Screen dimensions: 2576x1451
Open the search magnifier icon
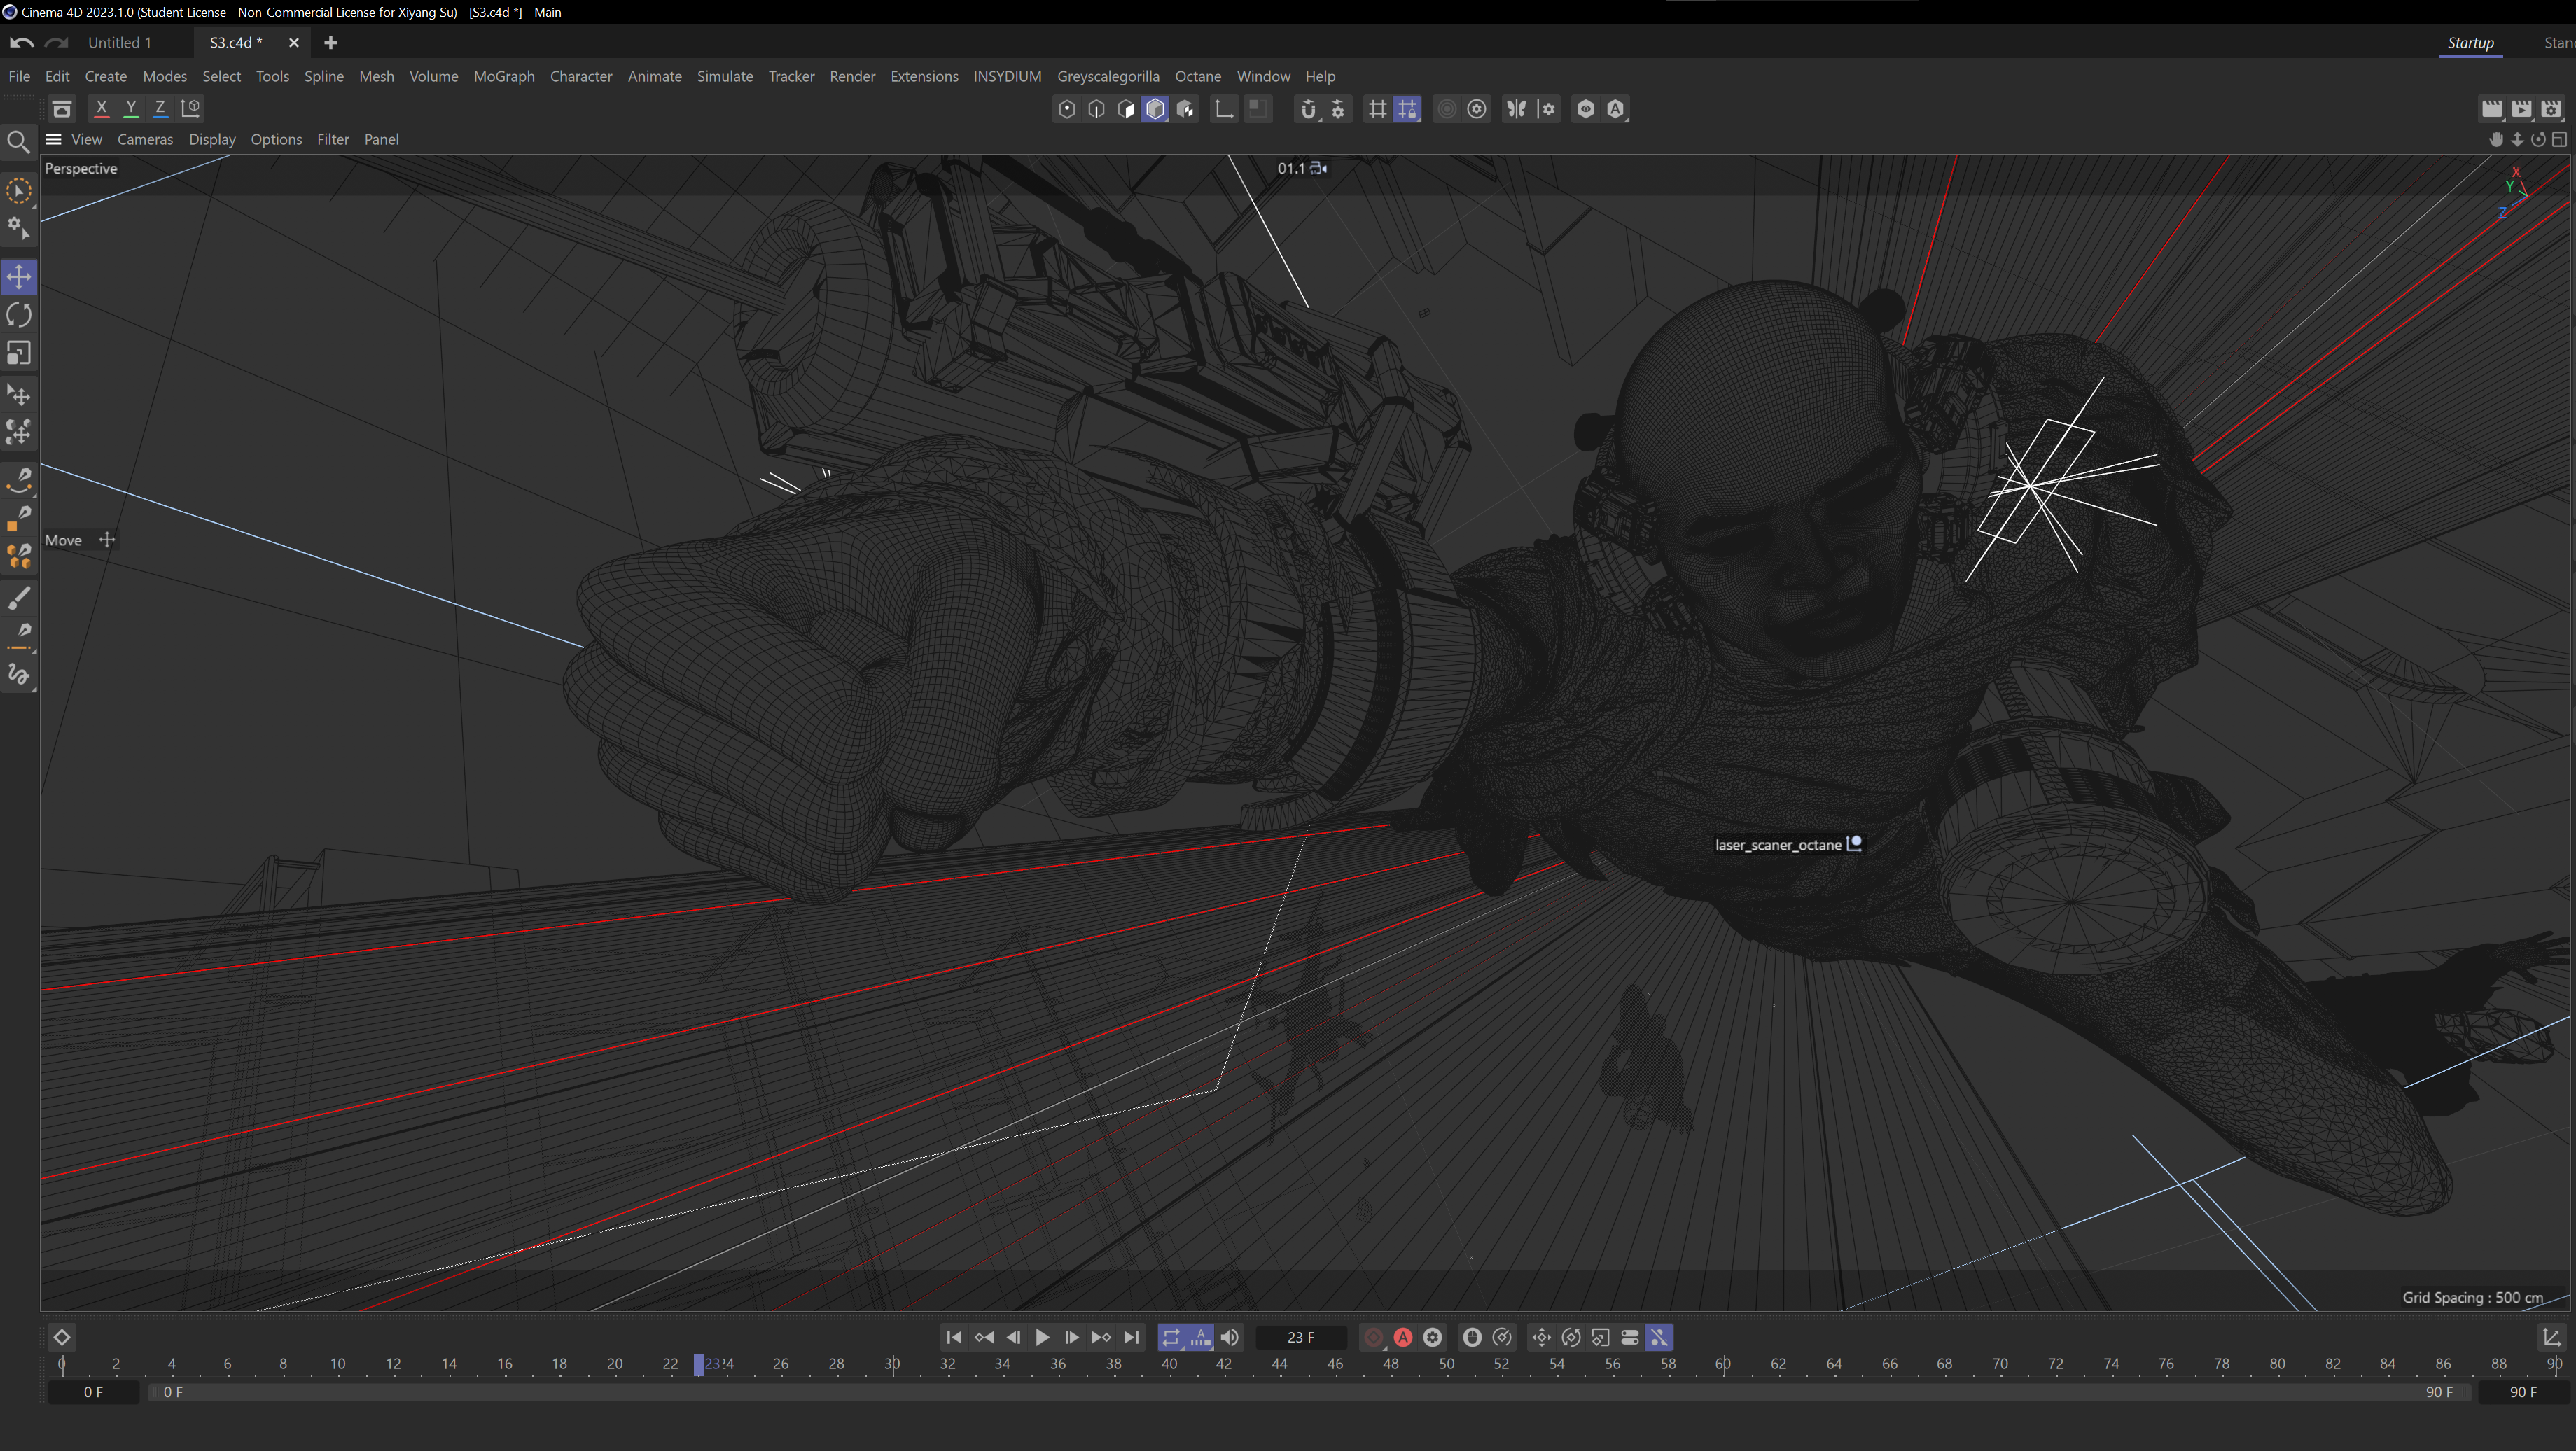coord(18,142)
